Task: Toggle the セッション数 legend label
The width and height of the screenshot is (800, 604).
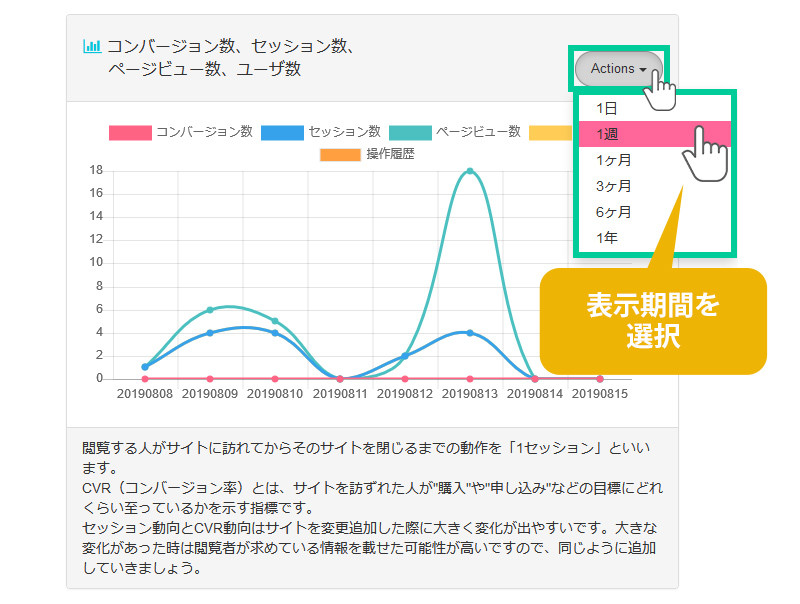Action: [x=344, y=132]
